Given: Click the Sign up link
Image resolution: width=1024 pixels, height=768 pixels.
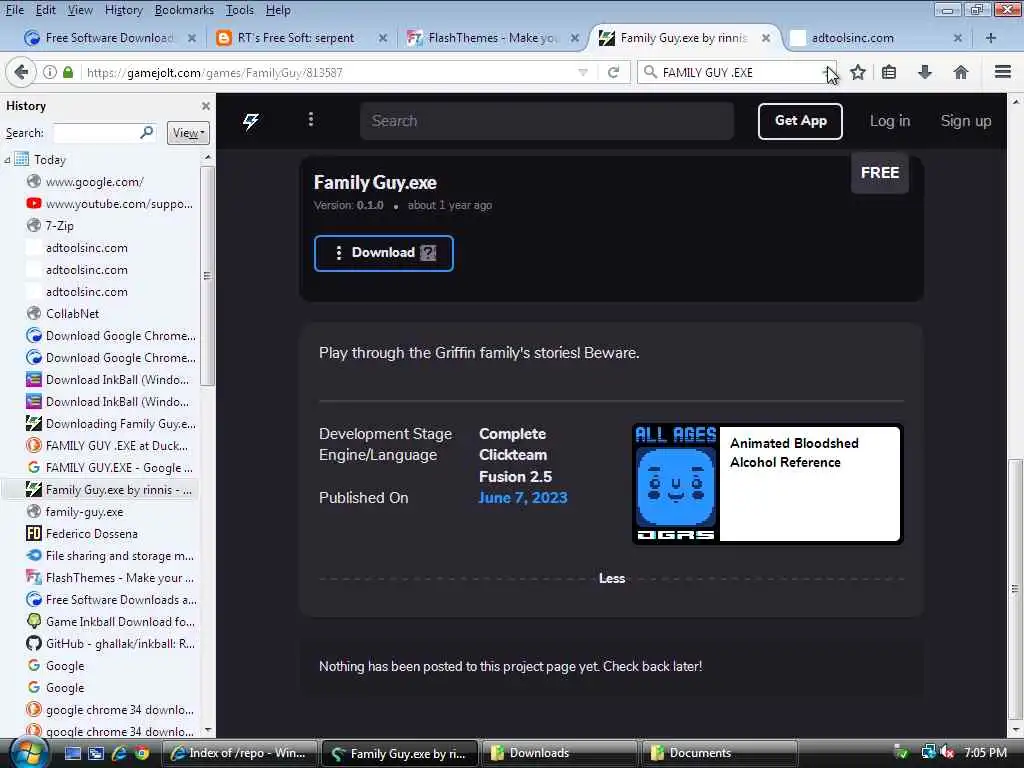Looking at the screenshot, I should (x=966, y=121).
